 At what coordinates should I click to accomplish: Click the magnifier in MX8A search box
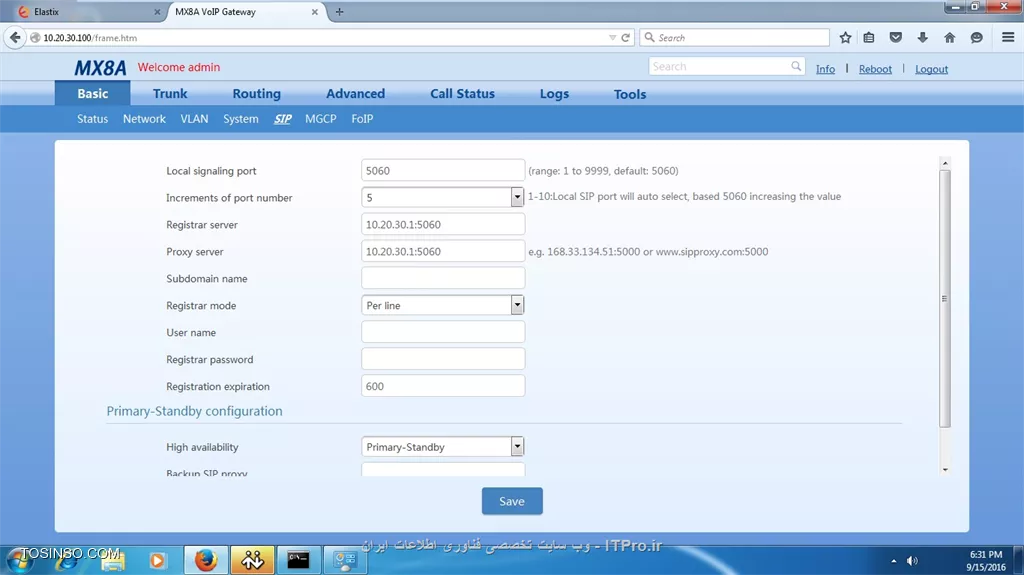click(x=795, y=66)
